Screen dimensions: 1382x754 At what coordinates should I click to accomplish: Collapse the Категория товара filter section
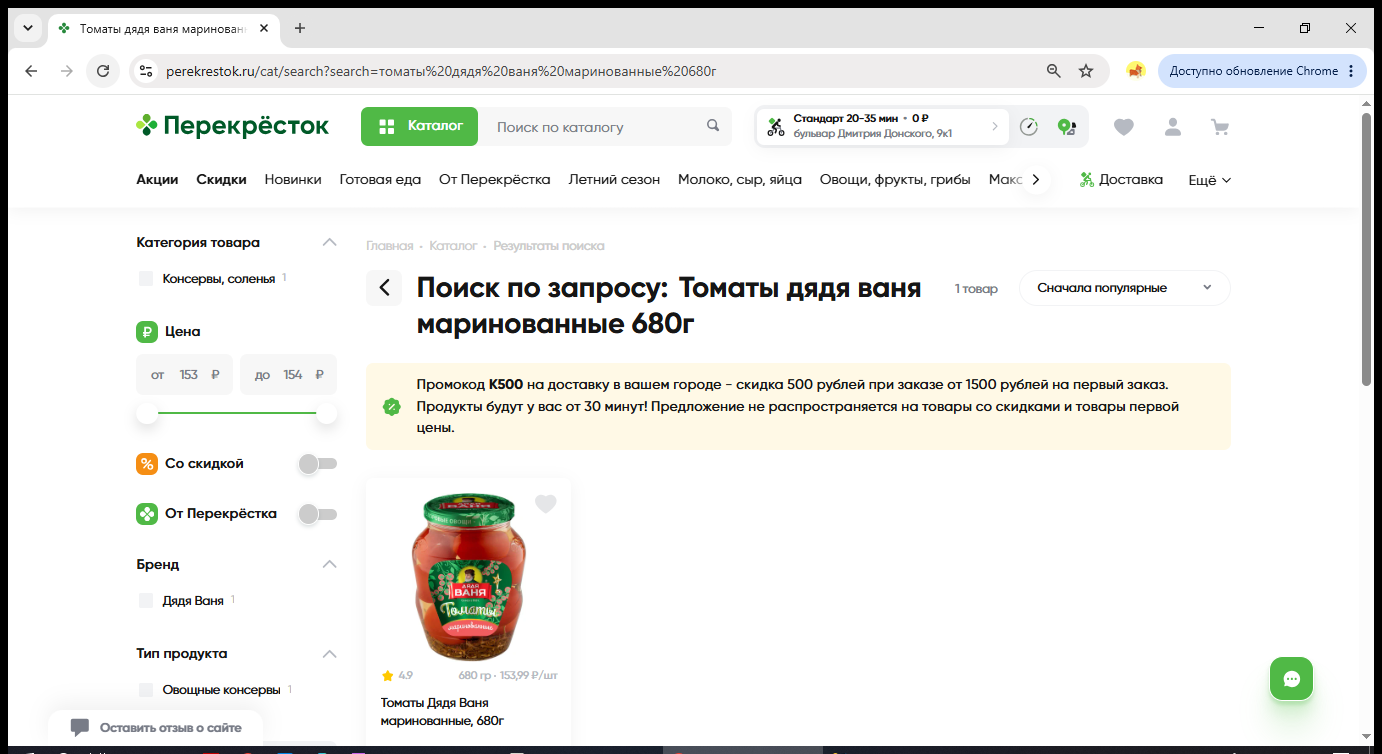click(x=329, y=242)
